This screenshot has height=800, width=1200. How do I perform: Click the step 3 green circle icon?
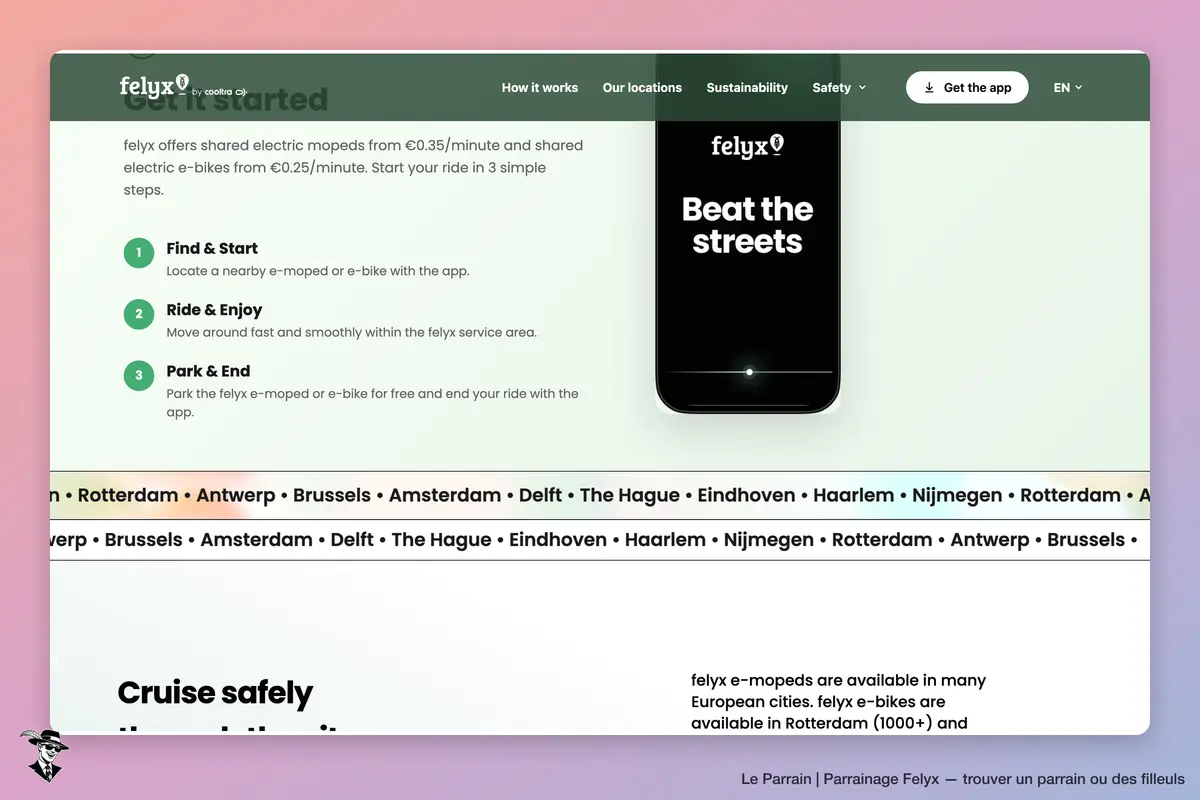click(x=139, y=376)
